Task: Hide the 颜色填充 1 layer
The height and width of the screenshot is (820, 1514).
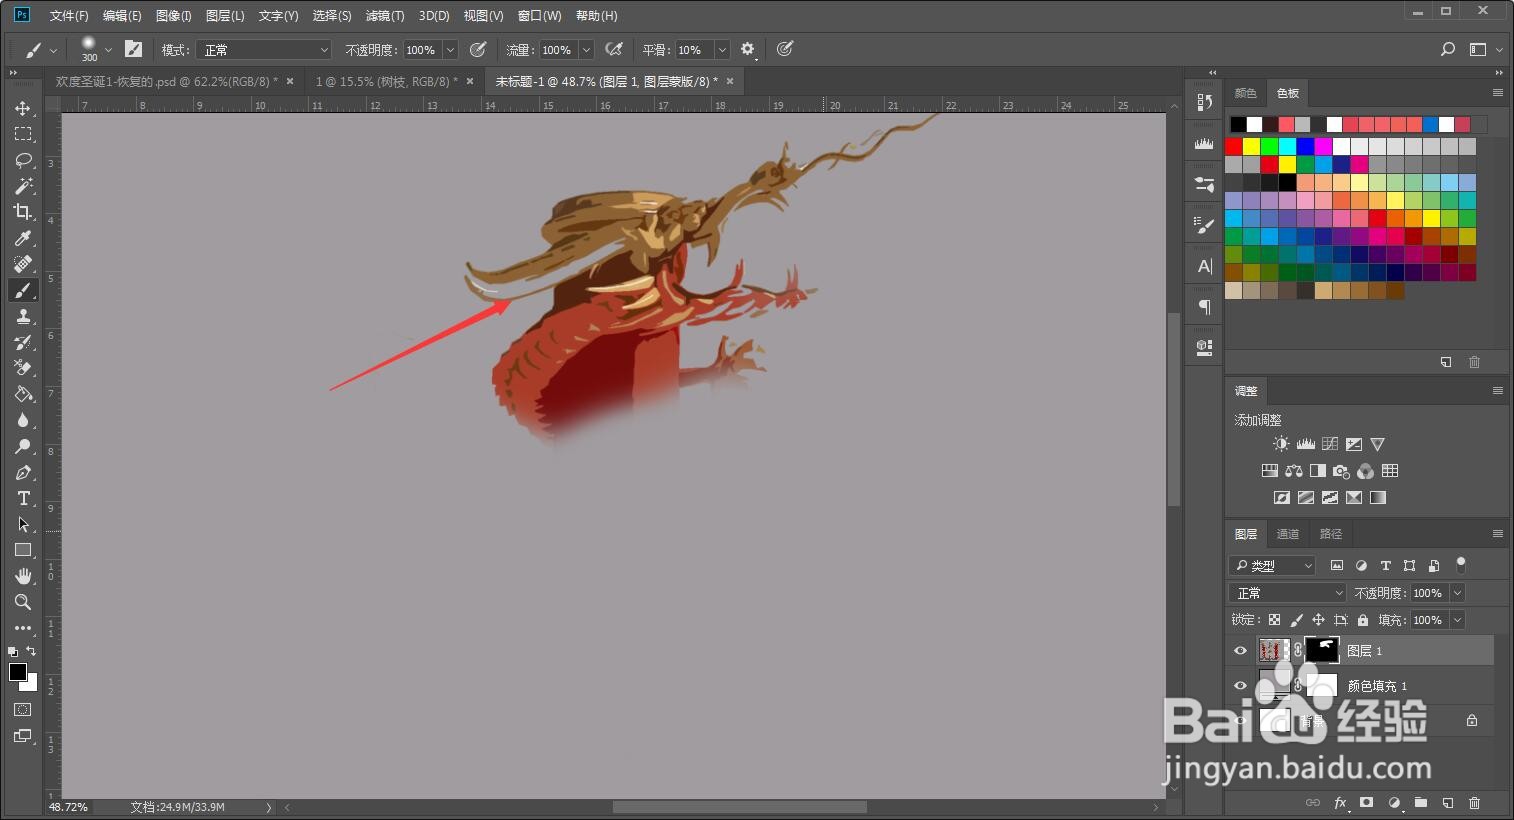Action: 1240,686
